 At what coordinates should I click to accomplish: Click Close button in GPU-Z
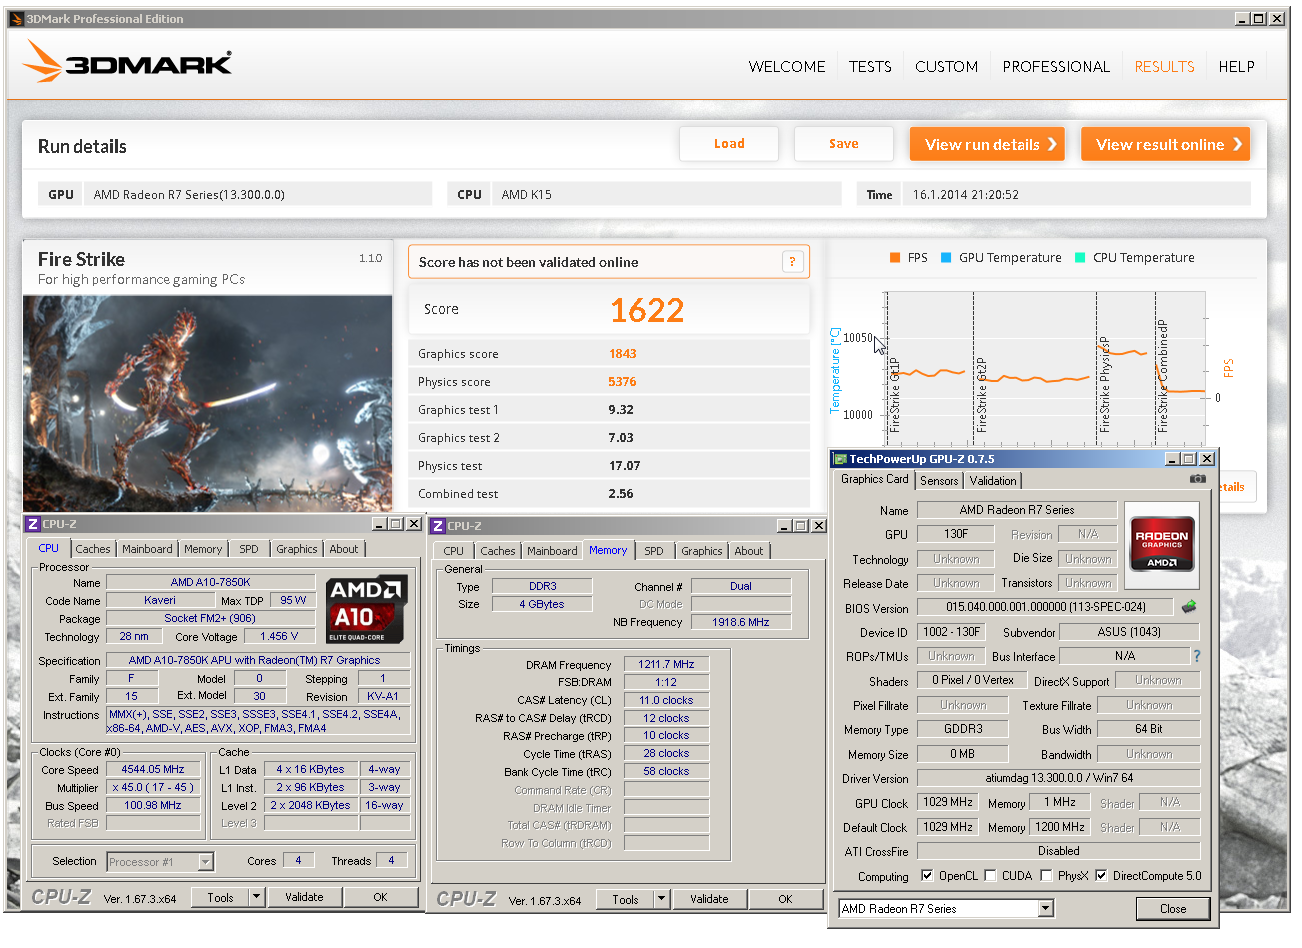pos(1173,908)
